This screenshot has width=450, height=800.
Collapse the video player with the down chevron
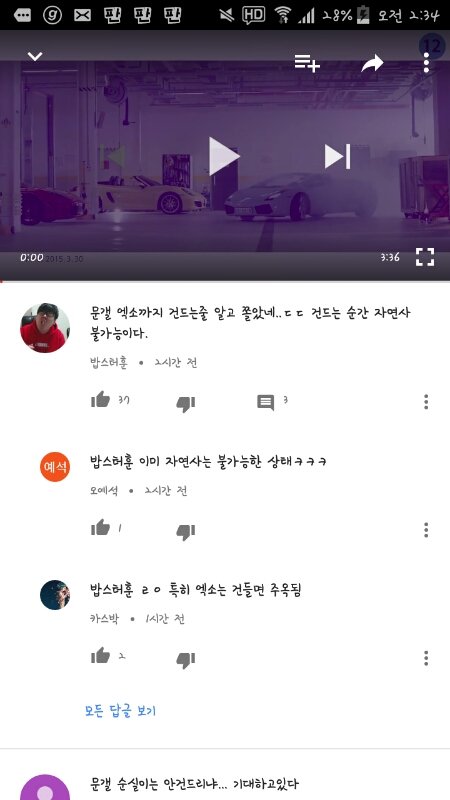35,56
